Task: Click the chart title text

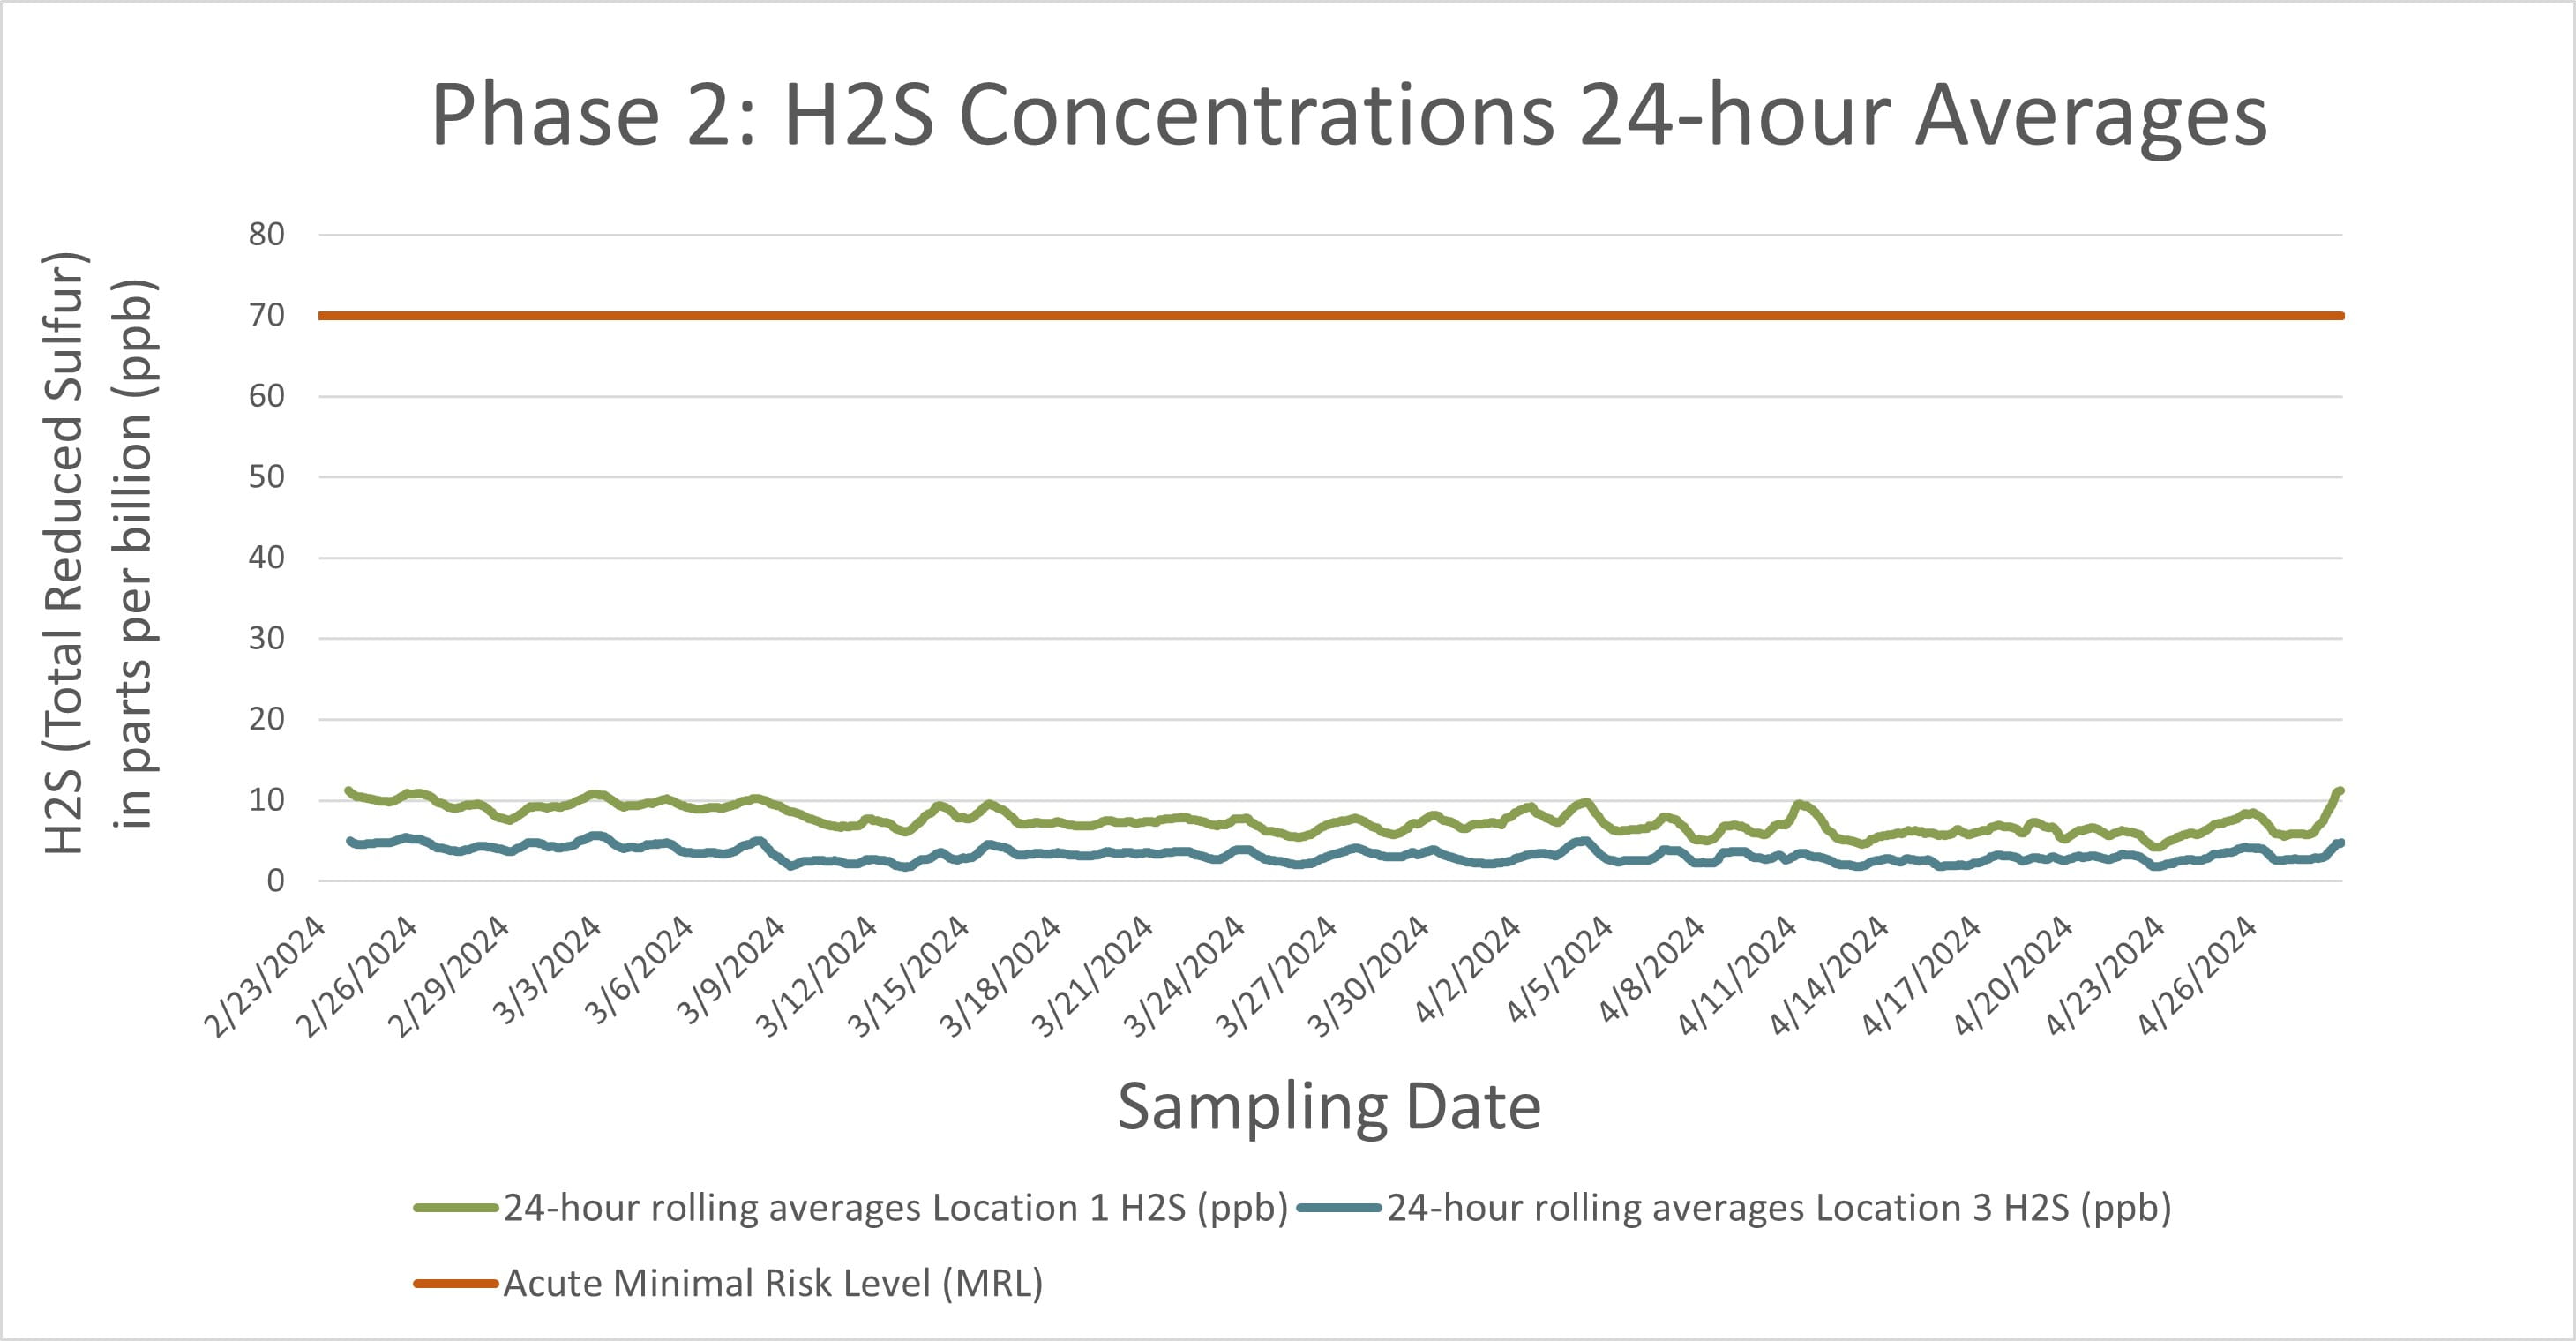Action: pyautogui.click(x=1348, y=115)
